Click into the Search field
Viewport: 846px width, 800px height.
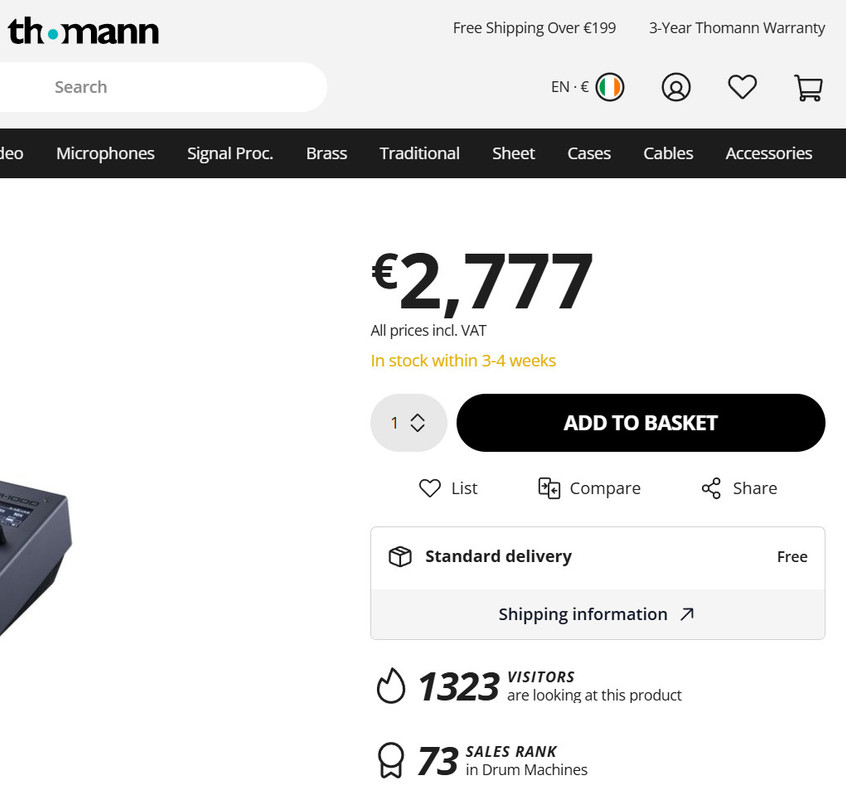pyautogui.click(x=163, y=87)
